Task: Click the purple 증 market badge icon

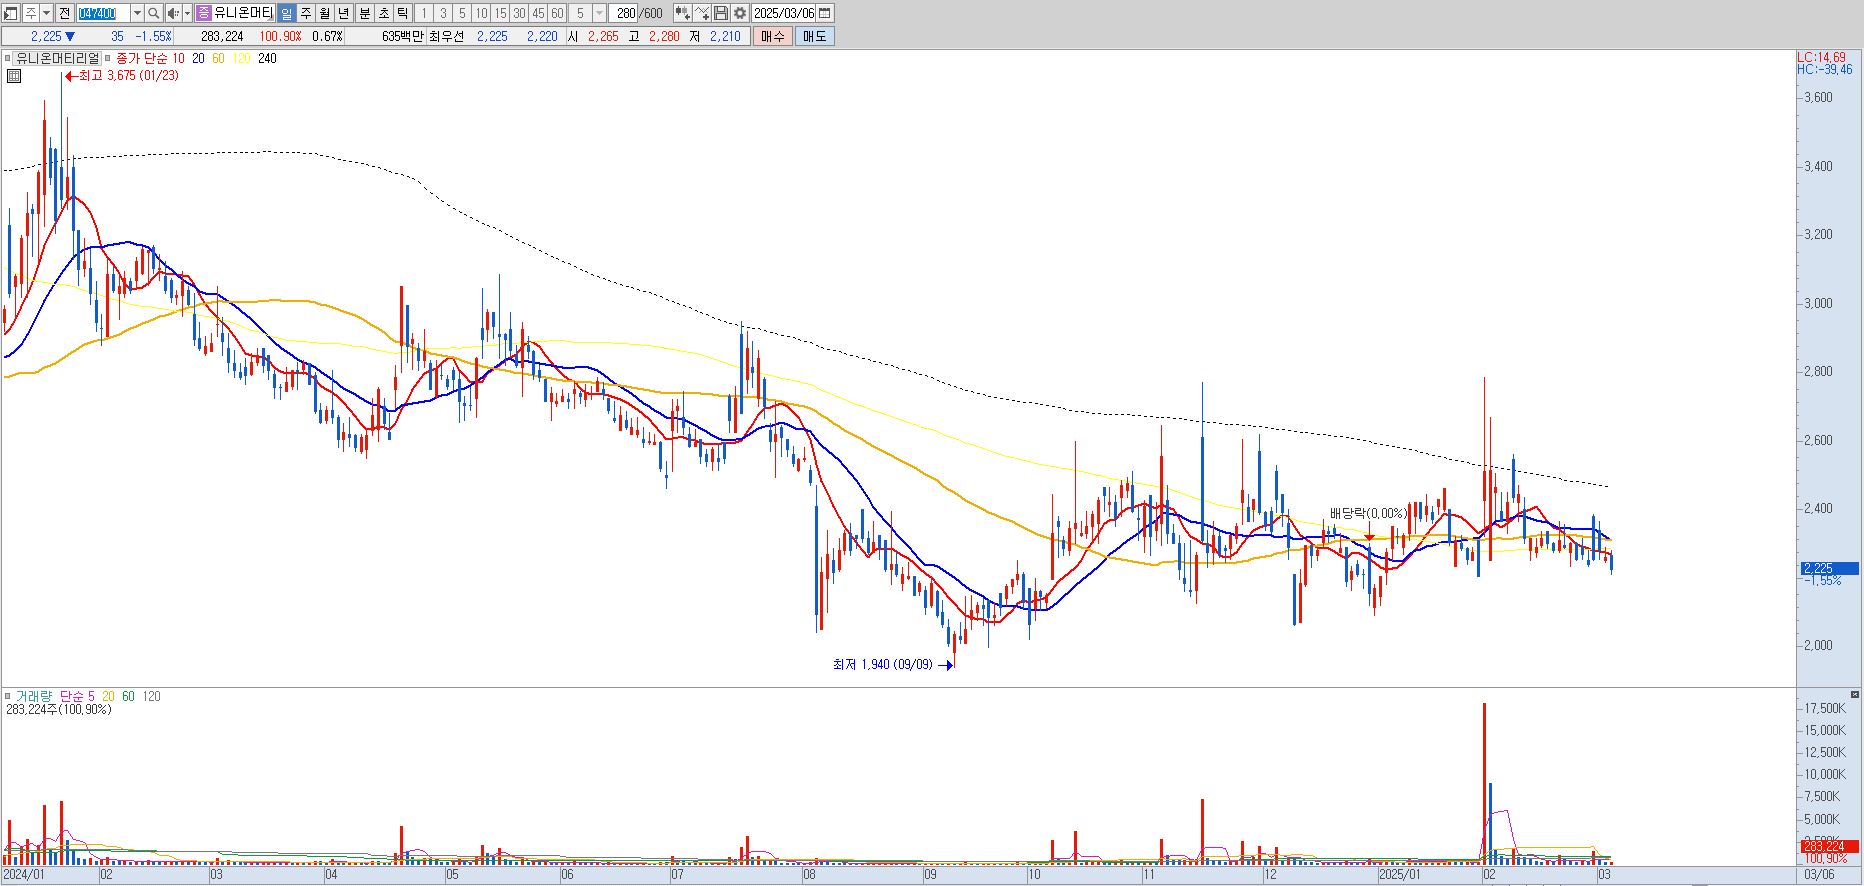Action: [x=204, y=13]
